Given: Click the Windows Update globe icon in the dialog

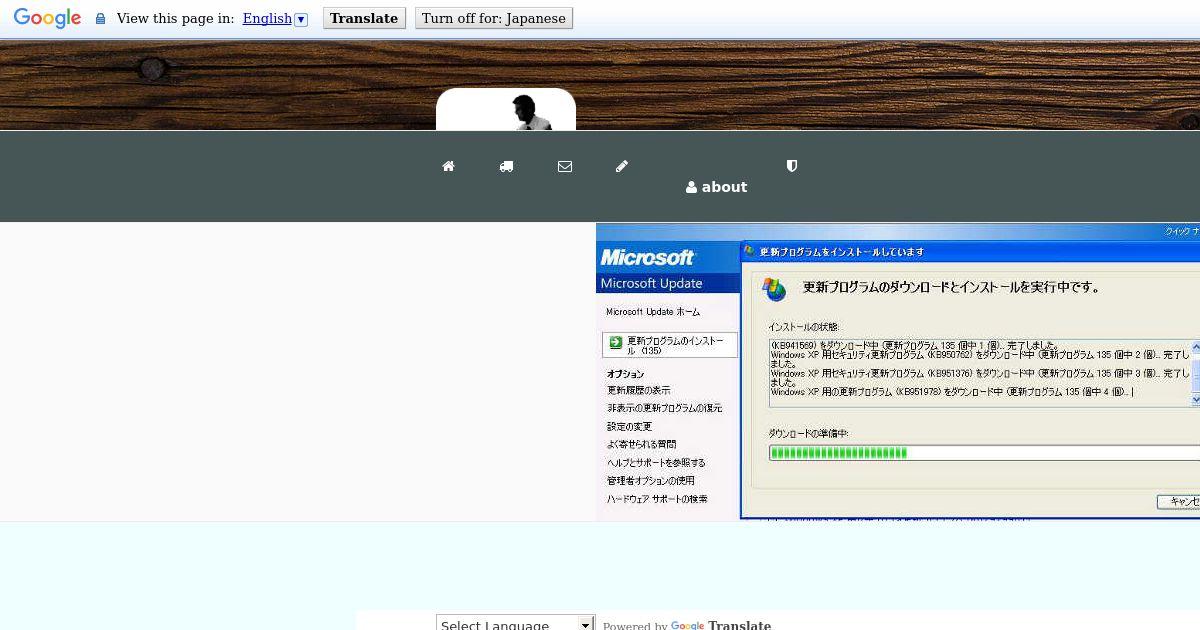Looking at the screenshot, I should 774,289.
